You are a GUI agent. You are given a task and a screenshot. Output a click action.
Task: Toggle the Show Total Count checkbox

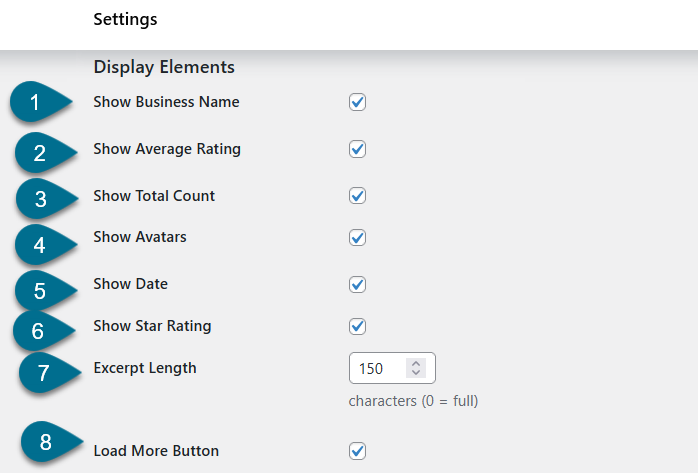click(x=357, y=196)
